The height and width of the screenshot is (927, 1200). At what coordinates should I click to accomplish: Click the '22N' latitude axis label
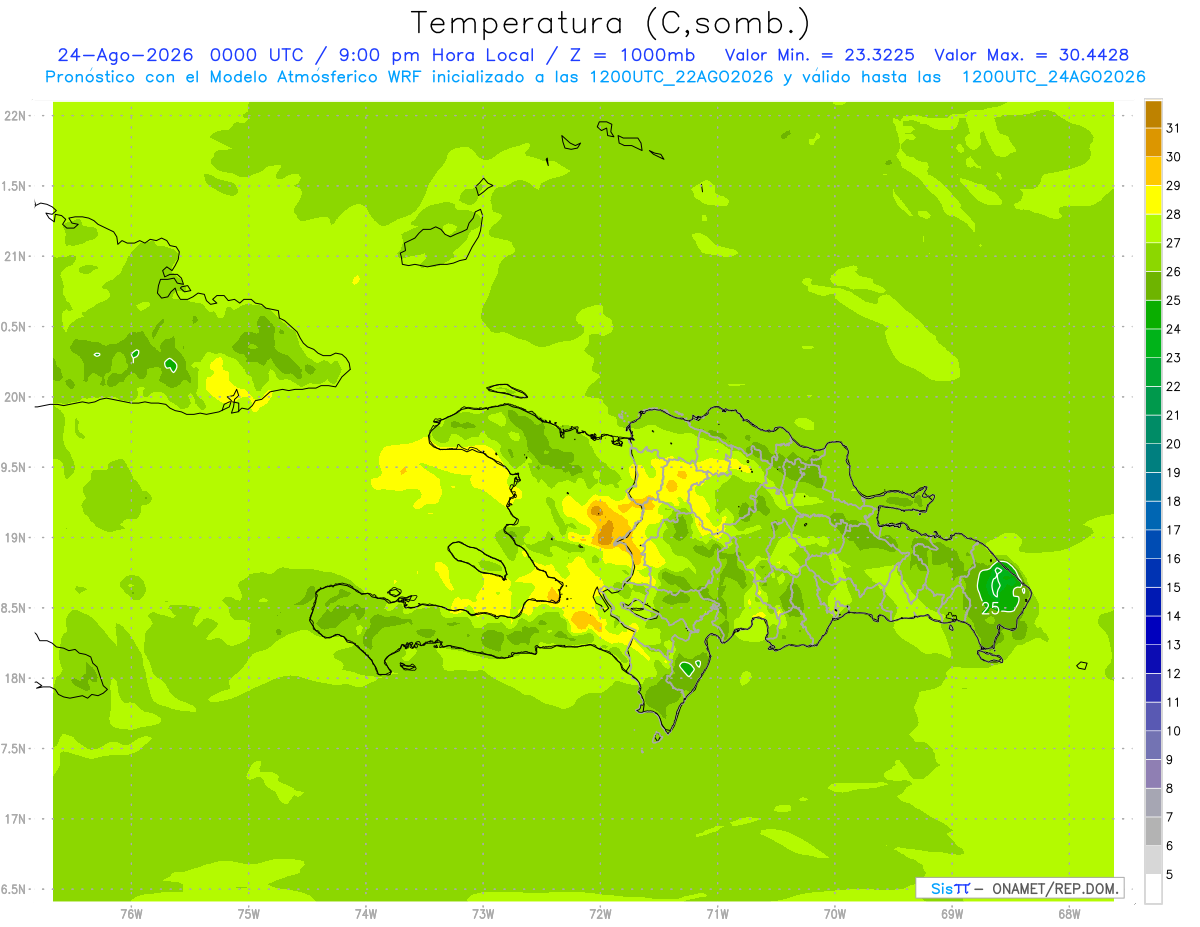(x=15, y=116)
